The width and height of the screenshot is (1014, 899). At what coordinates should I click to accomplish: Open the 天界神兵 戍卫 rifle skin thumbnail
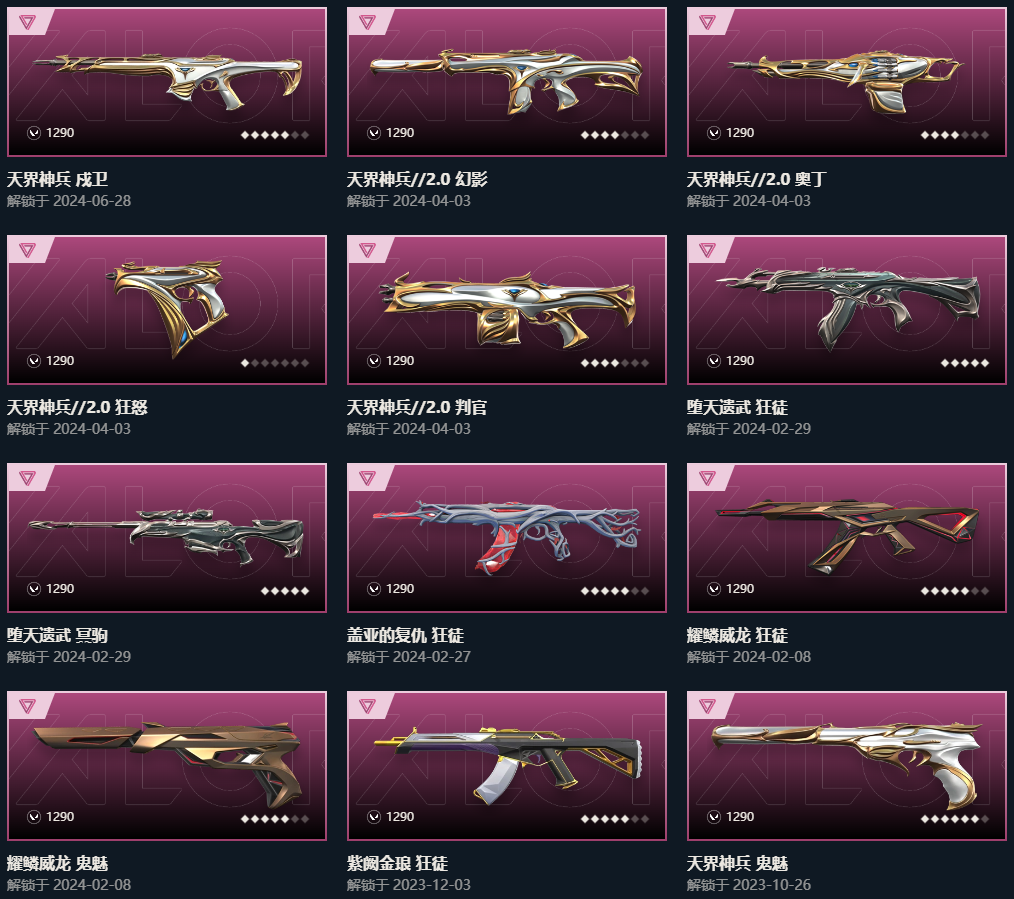(x=167, y=81)
